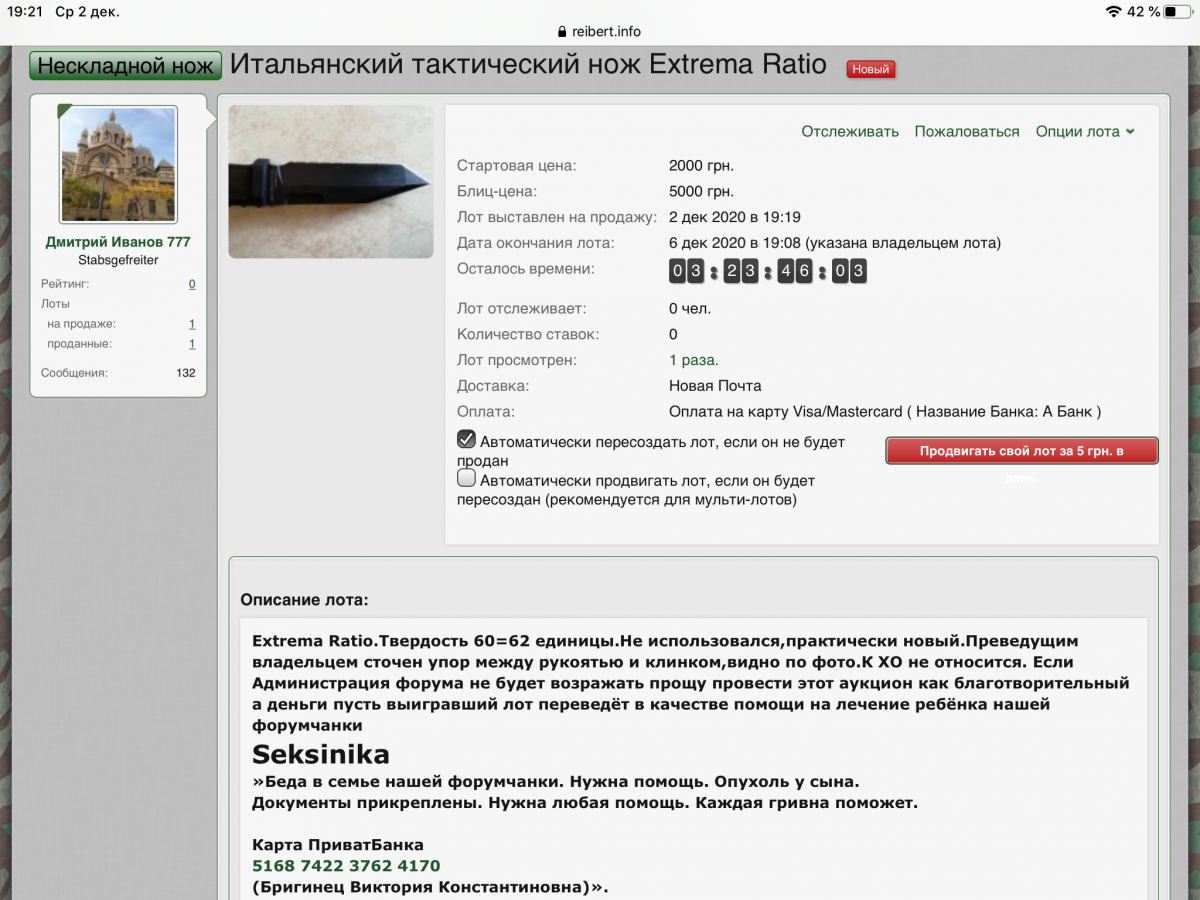Click the 0 чел. watchers value
This screenshot has height=900, width=1200.
click(x=690, y=309)
